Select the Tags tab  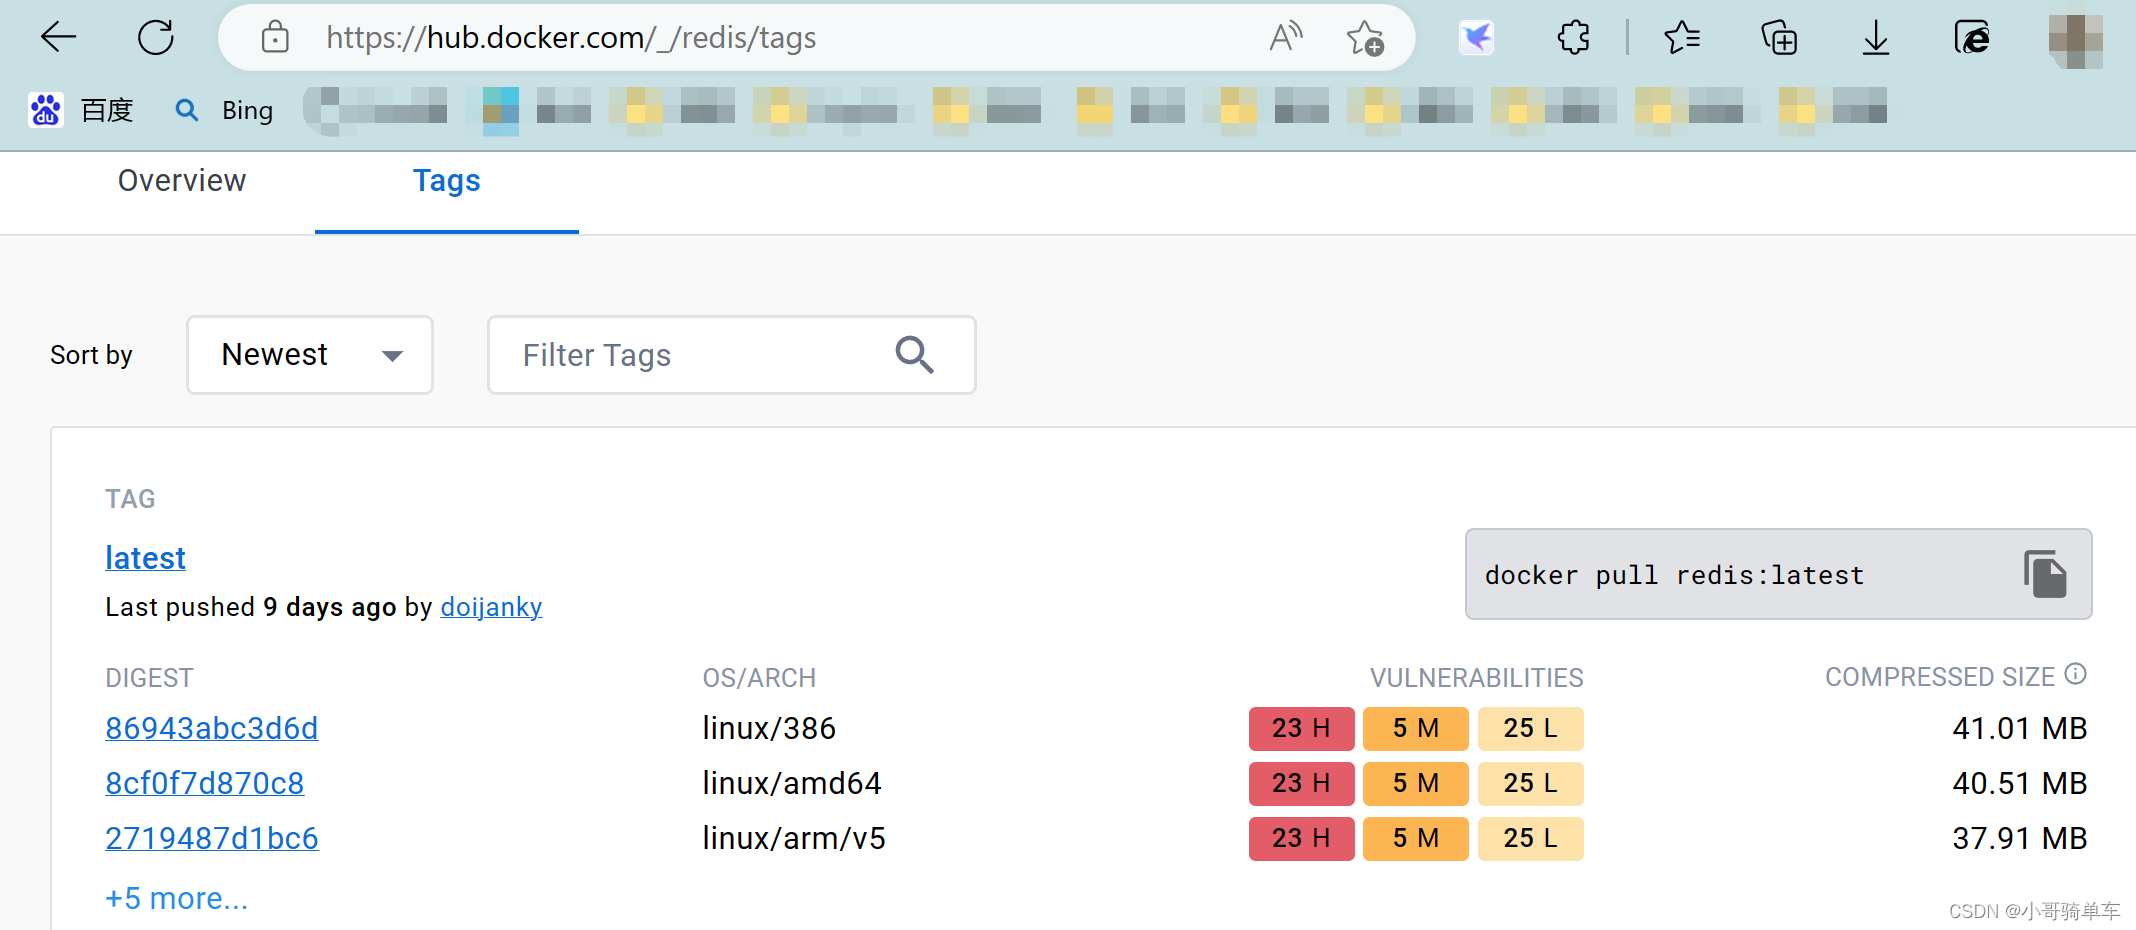447,181
